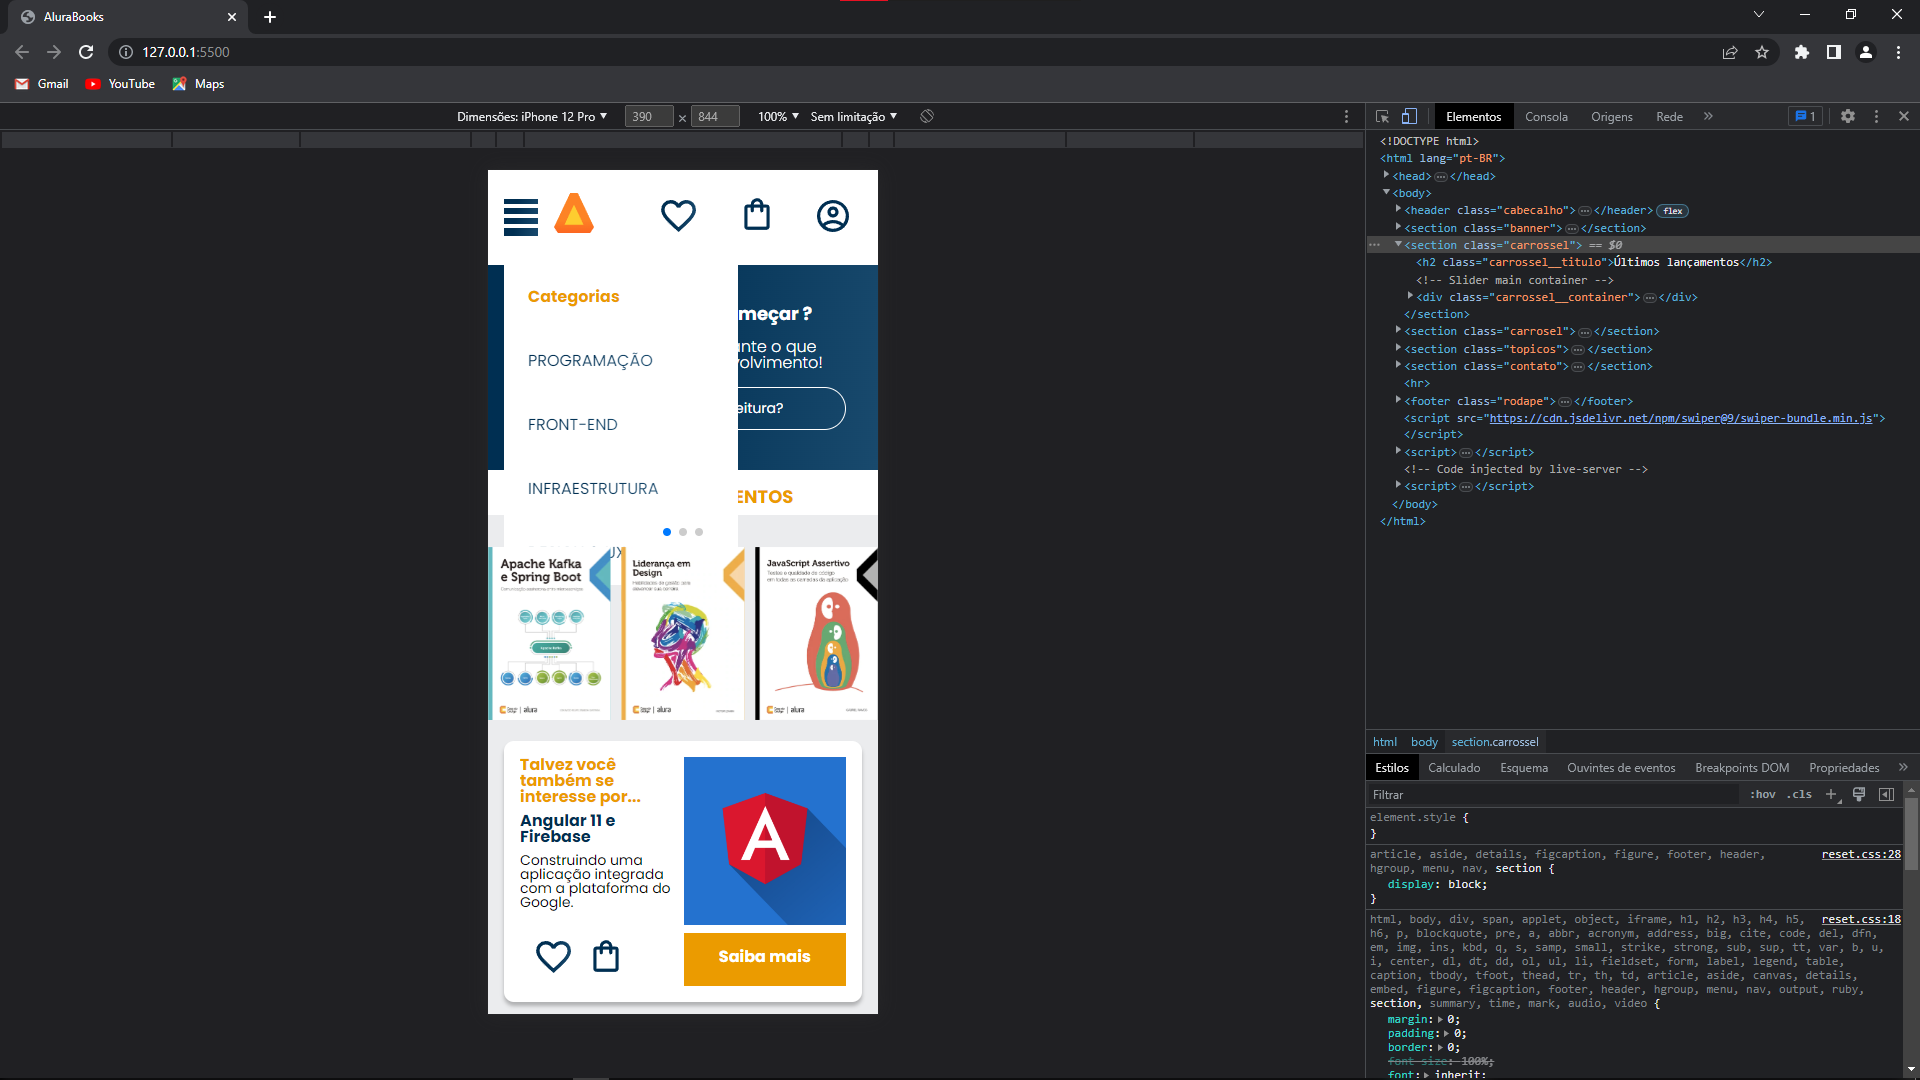Click second carousel pagination dot indicator
The image size is (1920, 1080).
683,531
